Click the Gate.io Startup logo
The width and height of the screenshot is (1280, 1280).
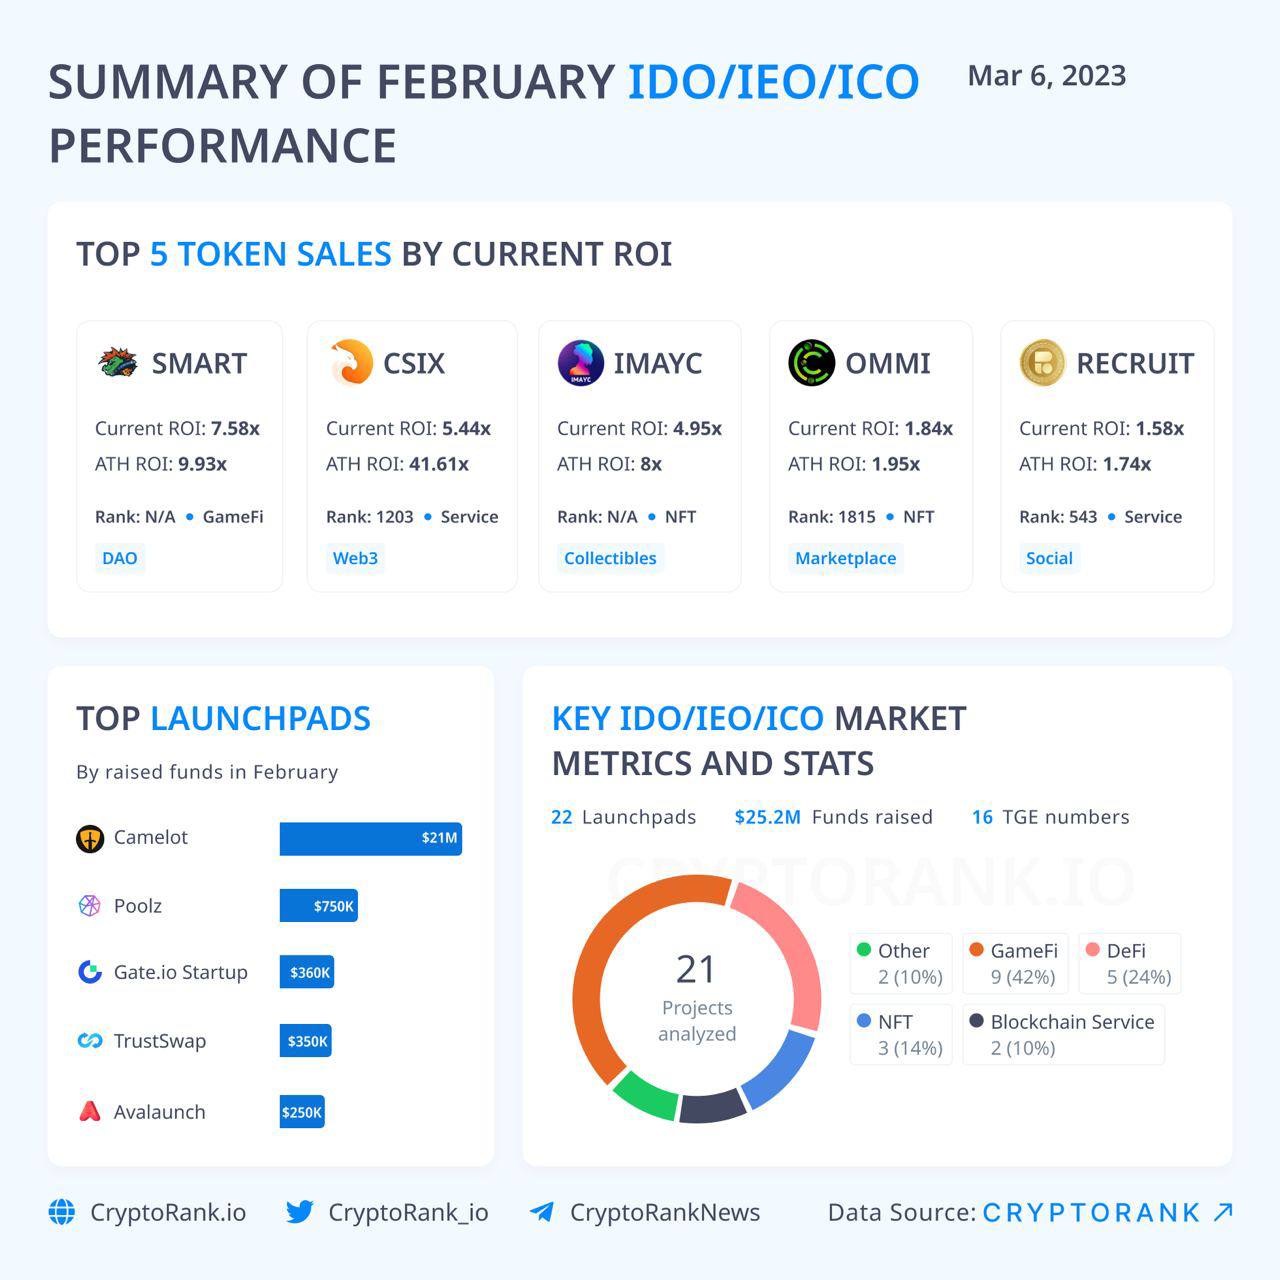[90, 972]
